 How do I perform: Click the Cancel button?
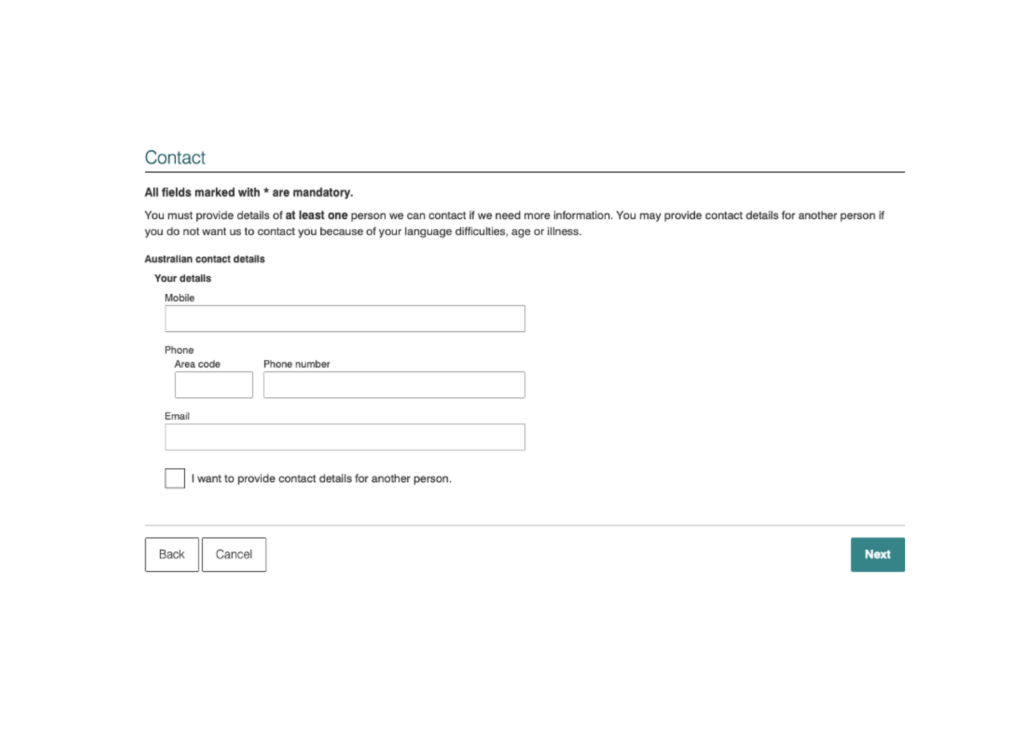(x=234, y=554)
